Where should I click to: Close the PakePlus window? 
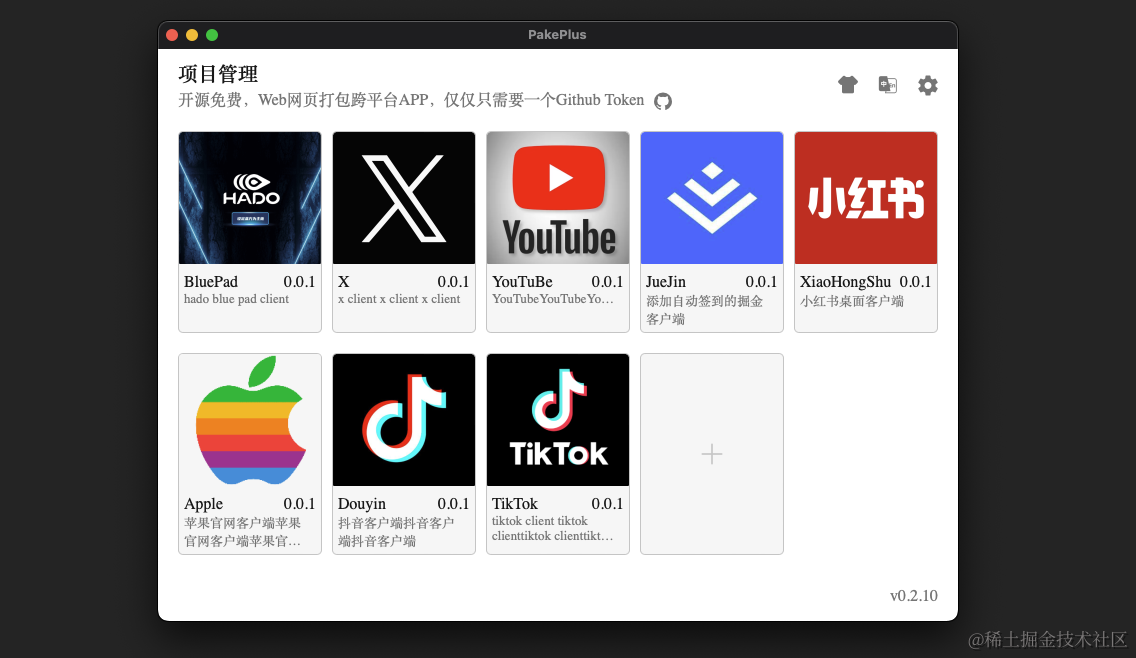click(172, 35)
